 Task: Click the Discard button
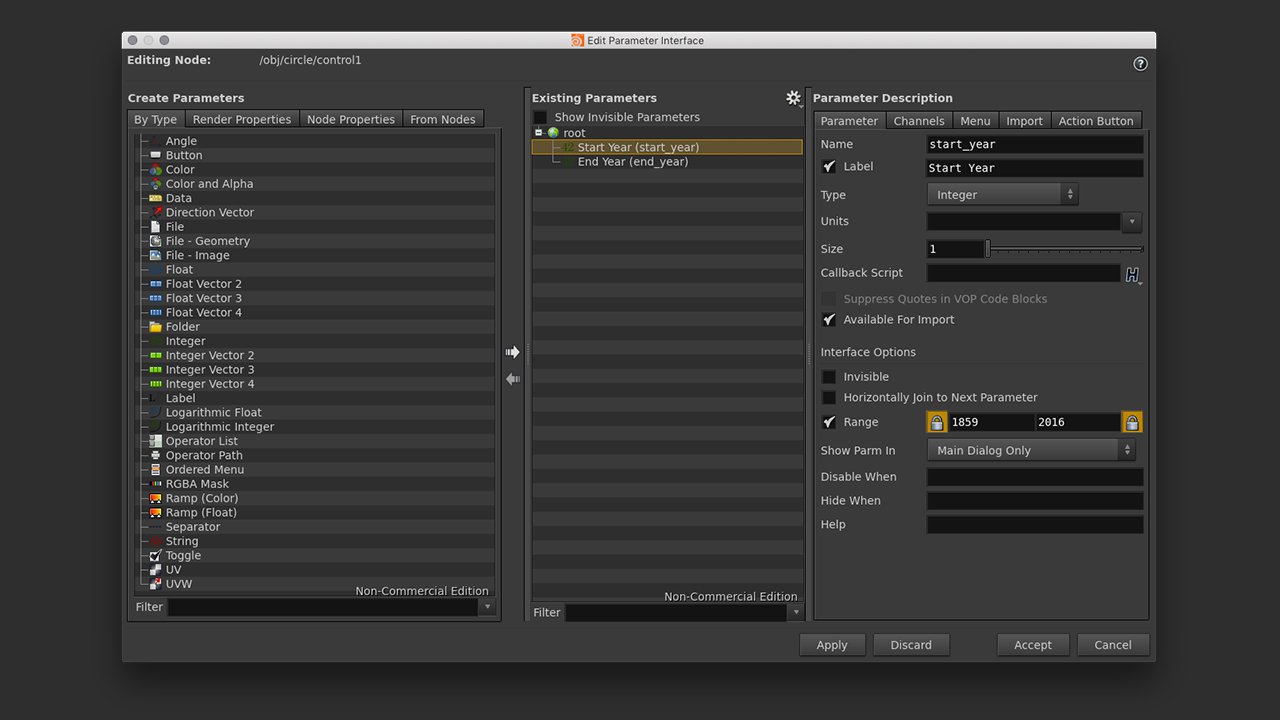click(911, 645)
